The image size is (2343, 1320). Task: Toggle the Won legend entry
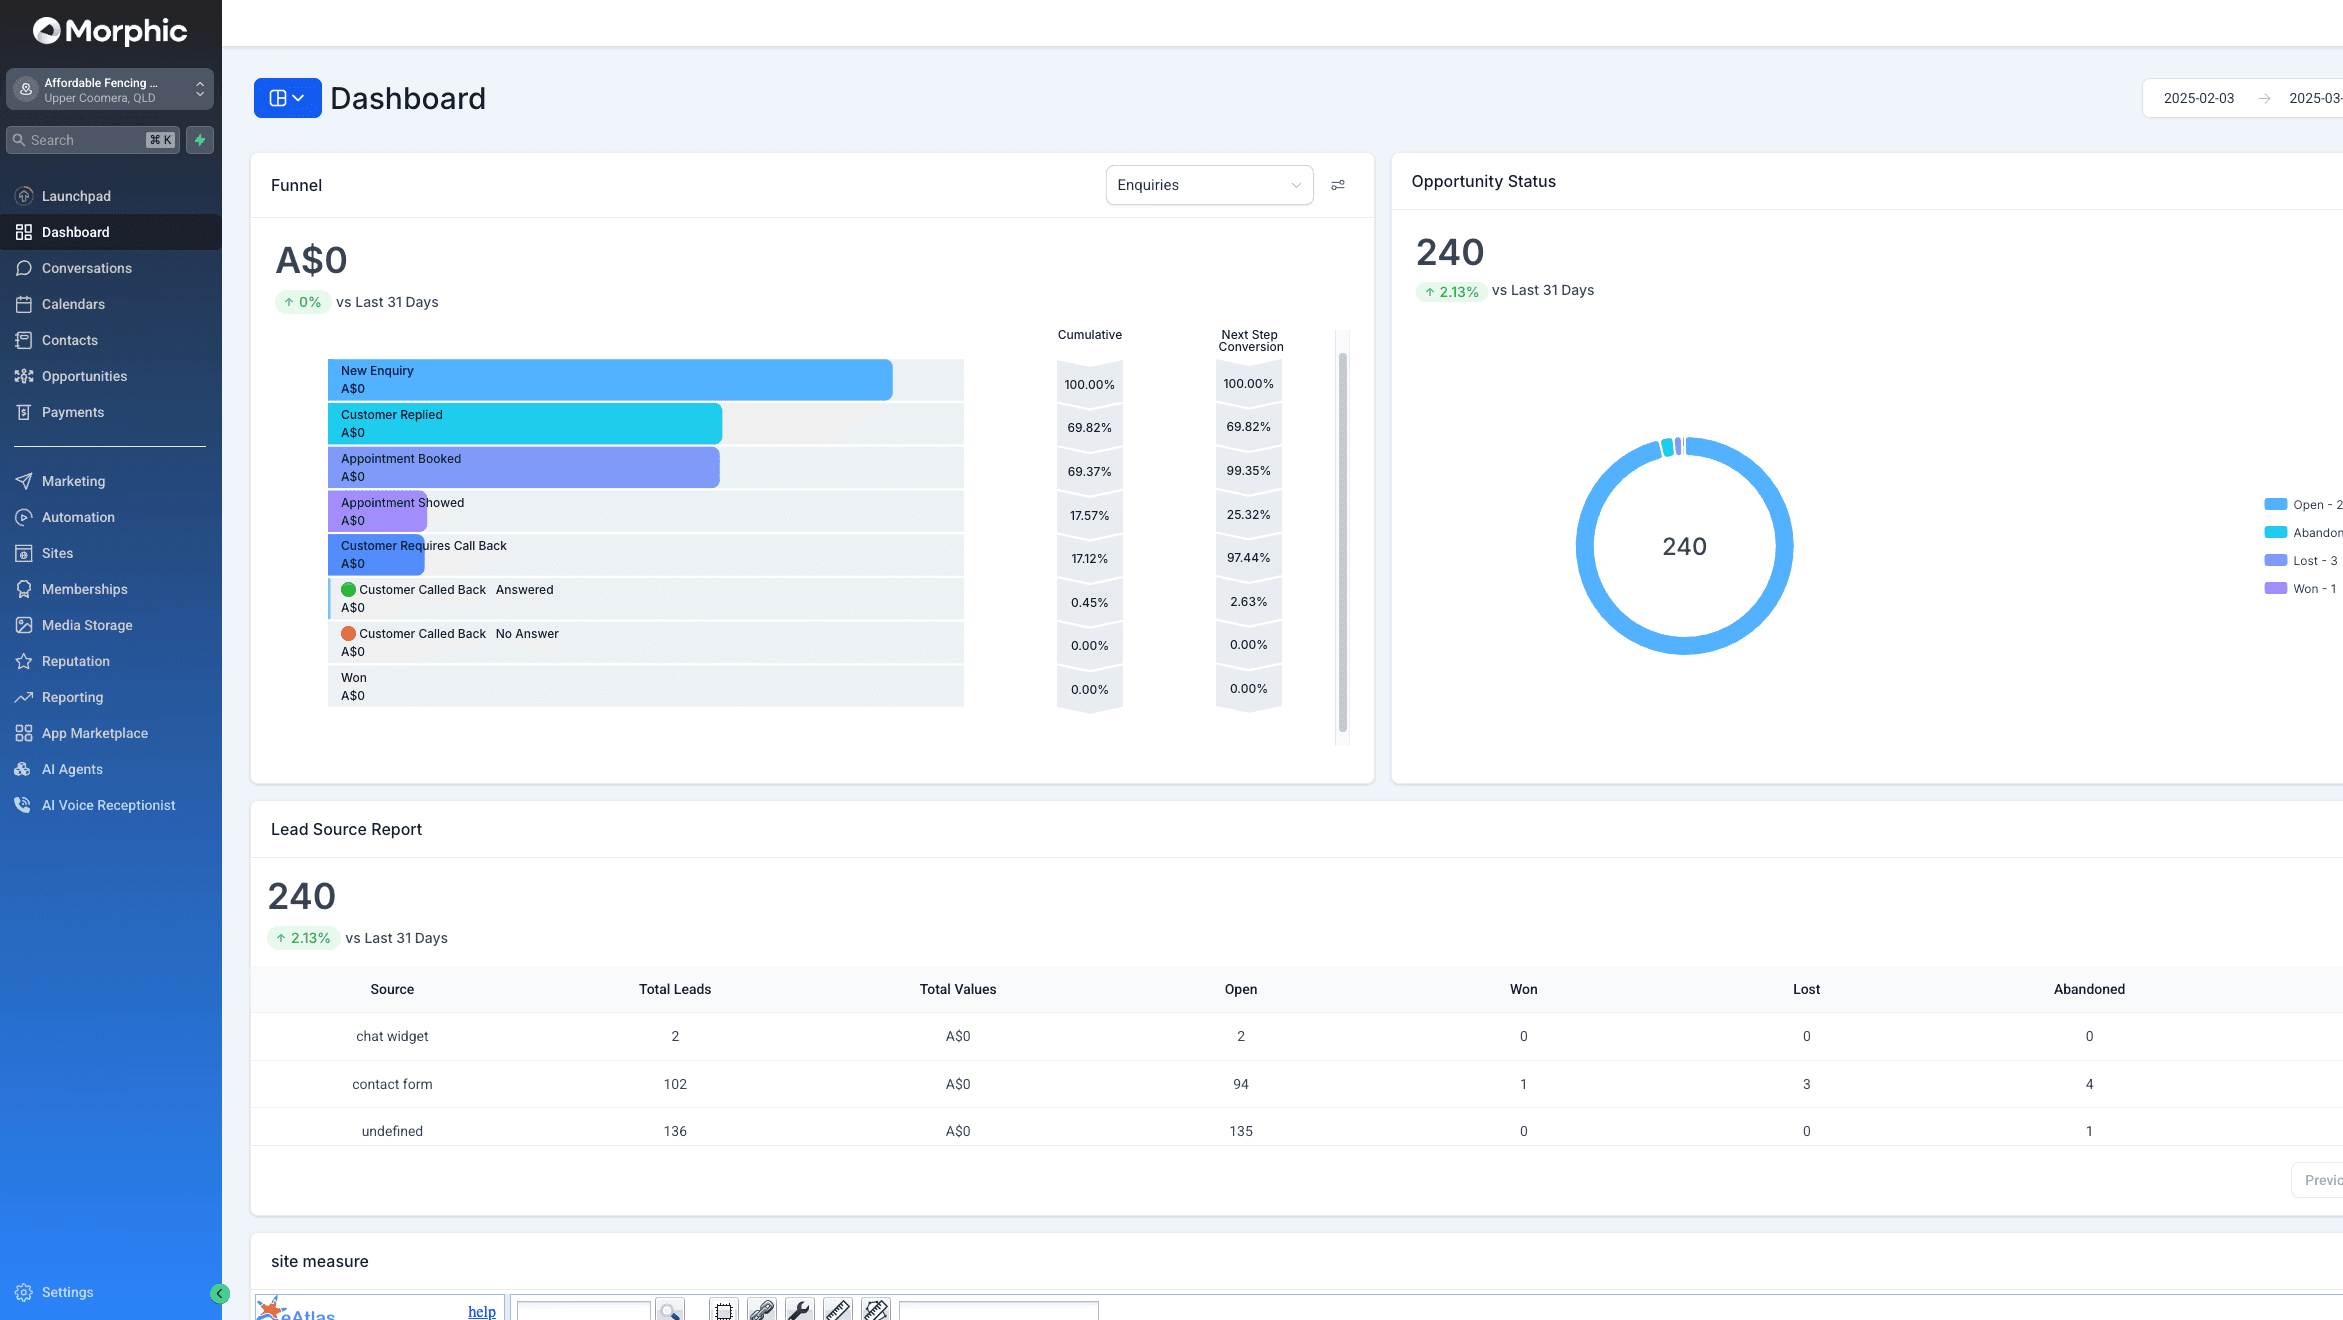(x=2301, y=589)
